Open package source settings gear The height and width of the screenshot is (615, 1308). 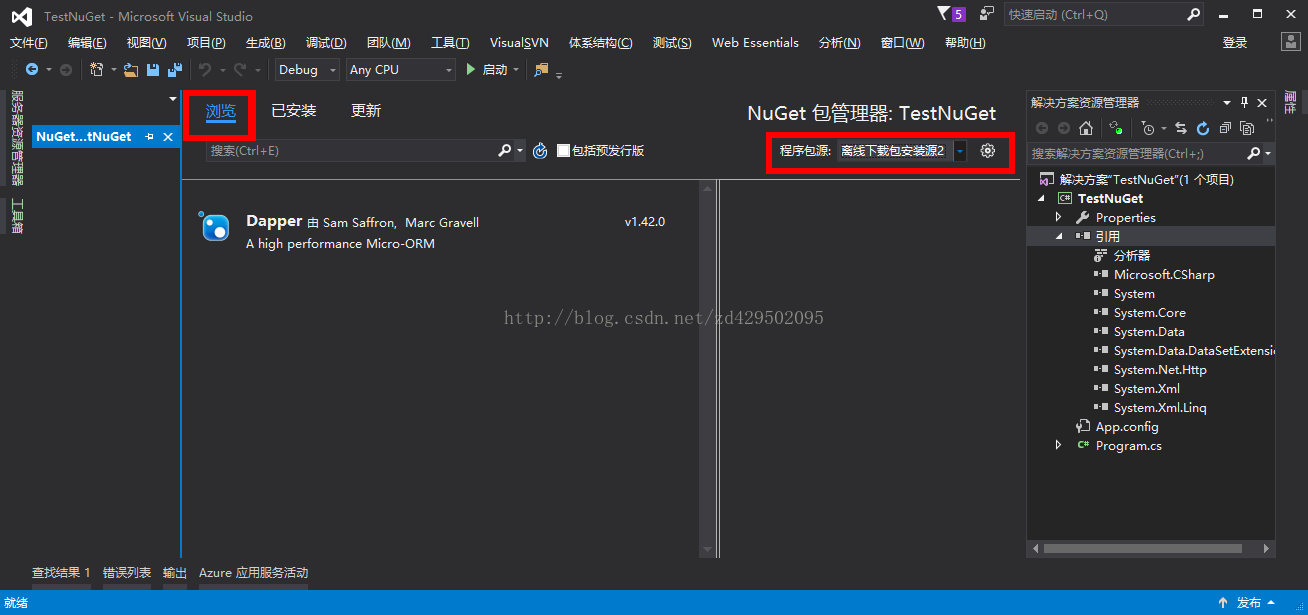(988, 151)
